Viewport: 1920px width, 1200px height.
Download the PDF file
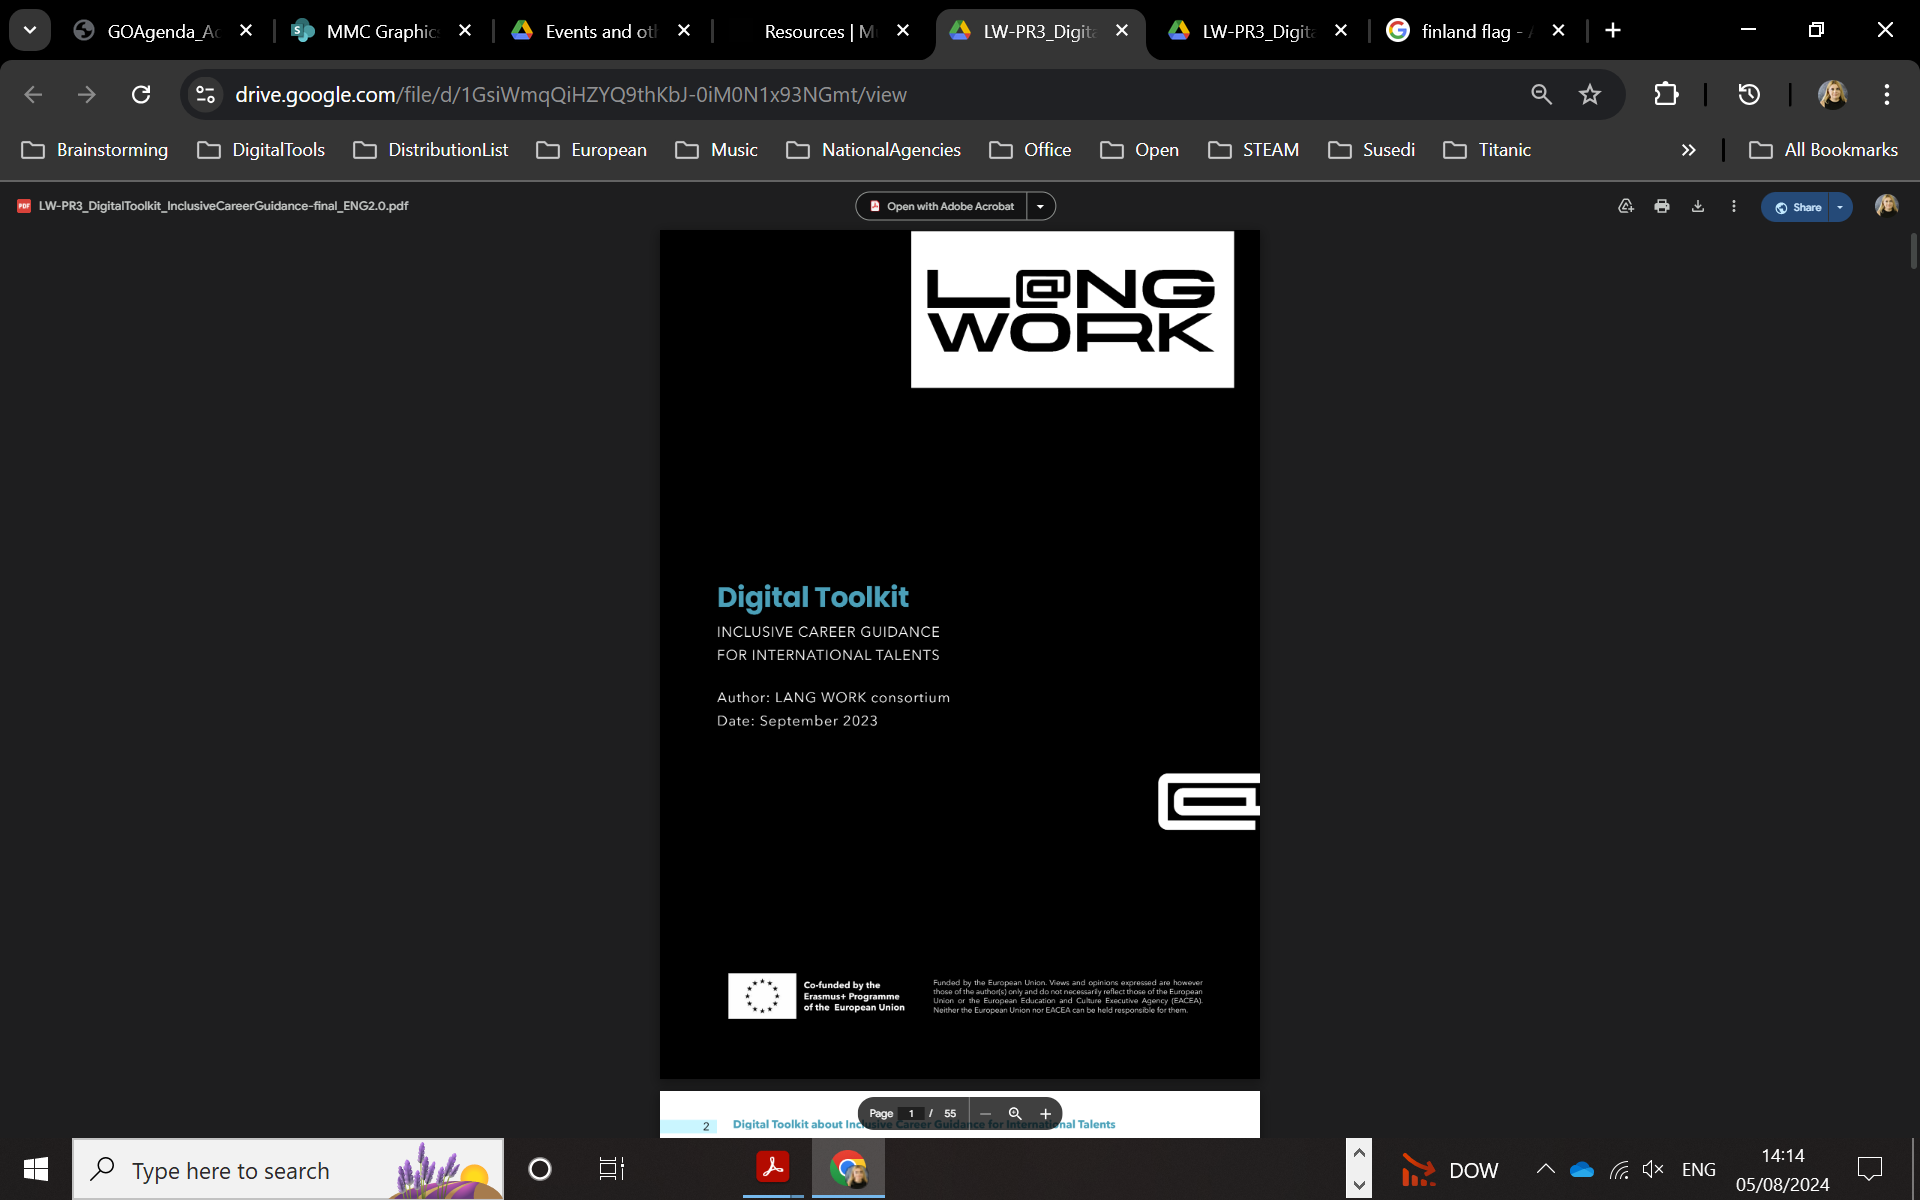(x=1698, y=206)
